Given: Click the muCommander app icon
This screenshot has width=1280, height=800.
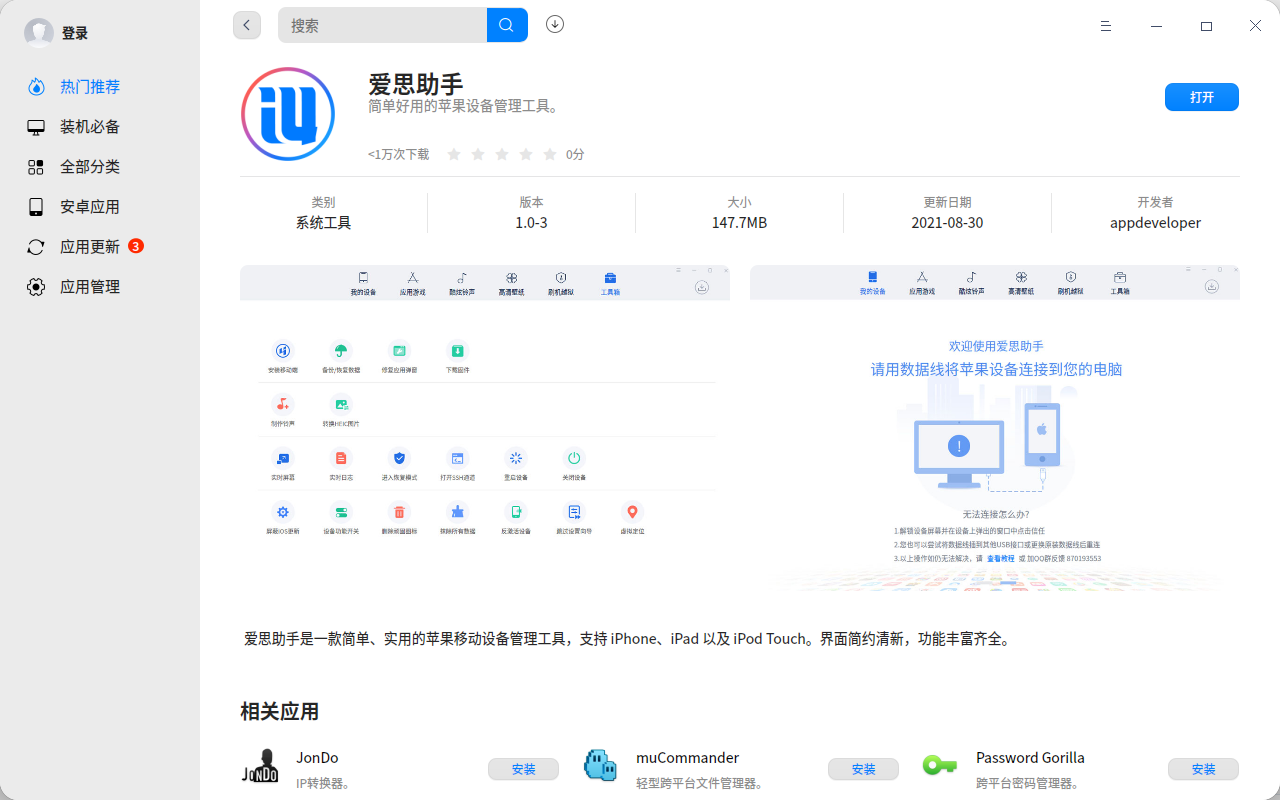Looking at the screenshot, I should pos(600,767).
